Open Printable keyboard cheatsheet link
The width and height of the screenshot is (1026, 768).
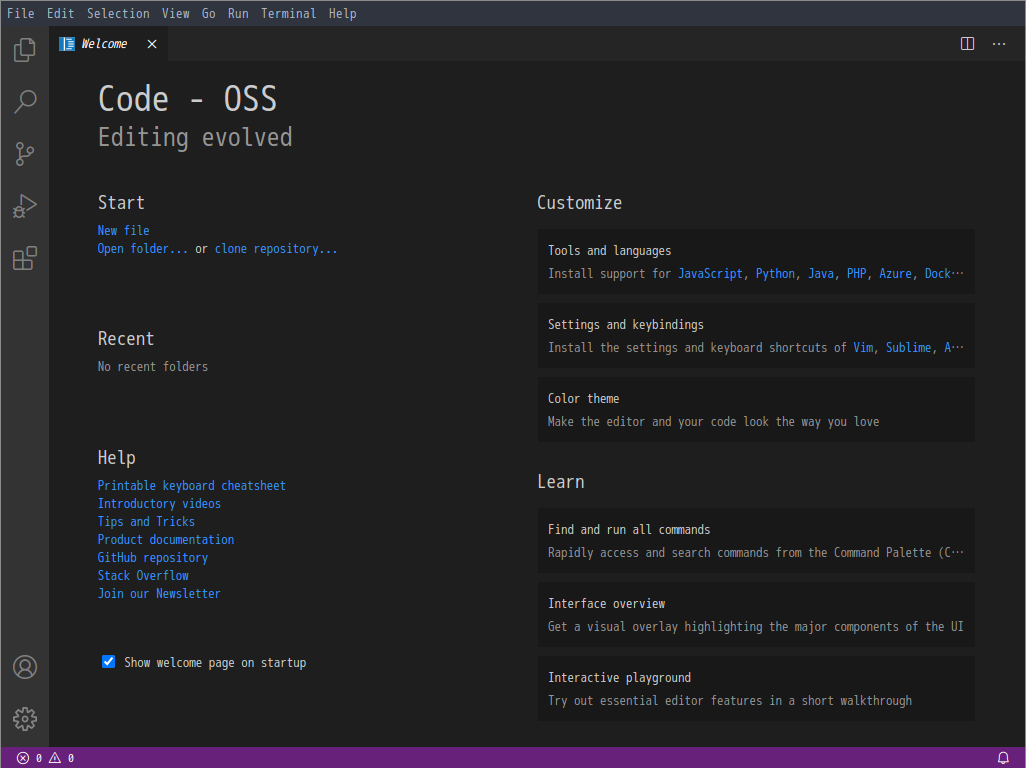[x=192, y=485]
